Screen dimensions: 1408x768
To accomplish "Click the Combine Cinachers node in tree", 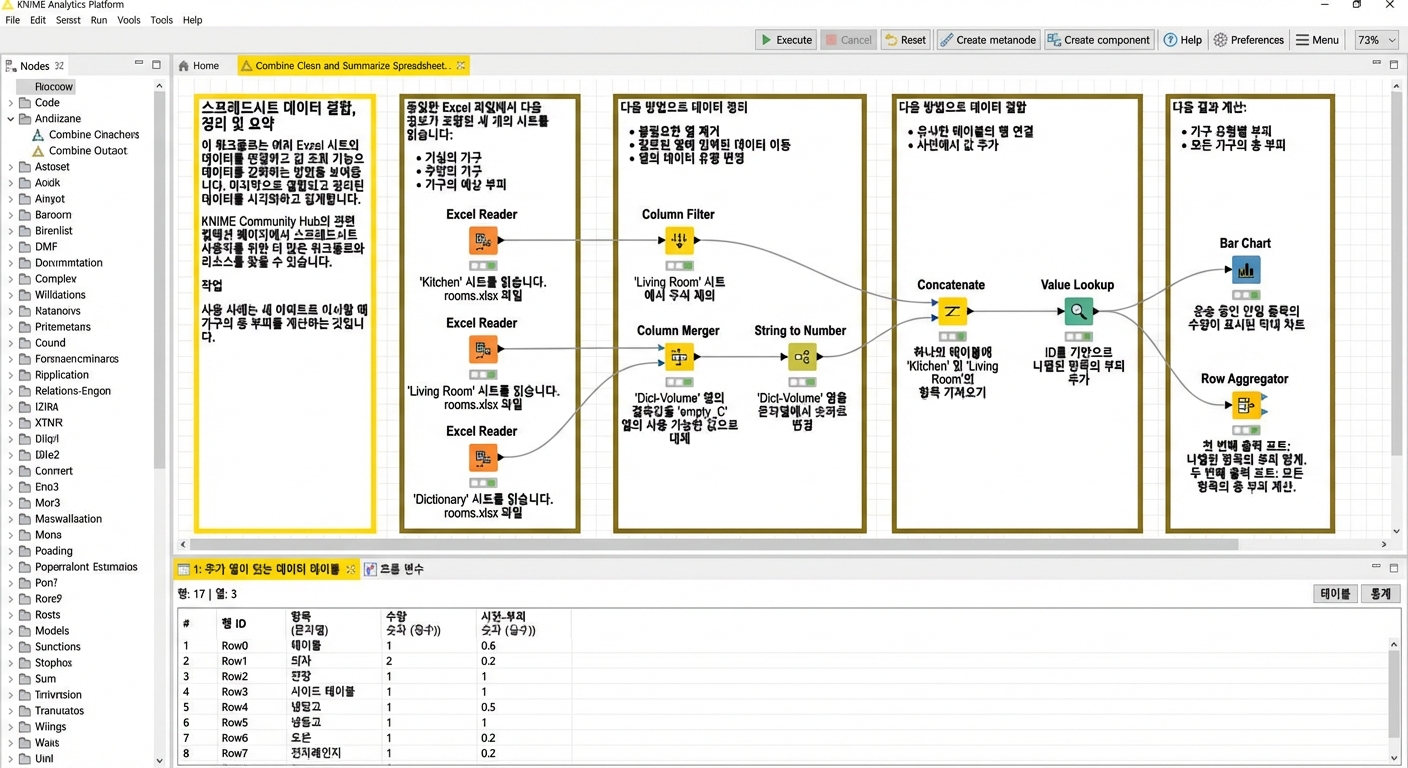I will [x=94, y=134].
